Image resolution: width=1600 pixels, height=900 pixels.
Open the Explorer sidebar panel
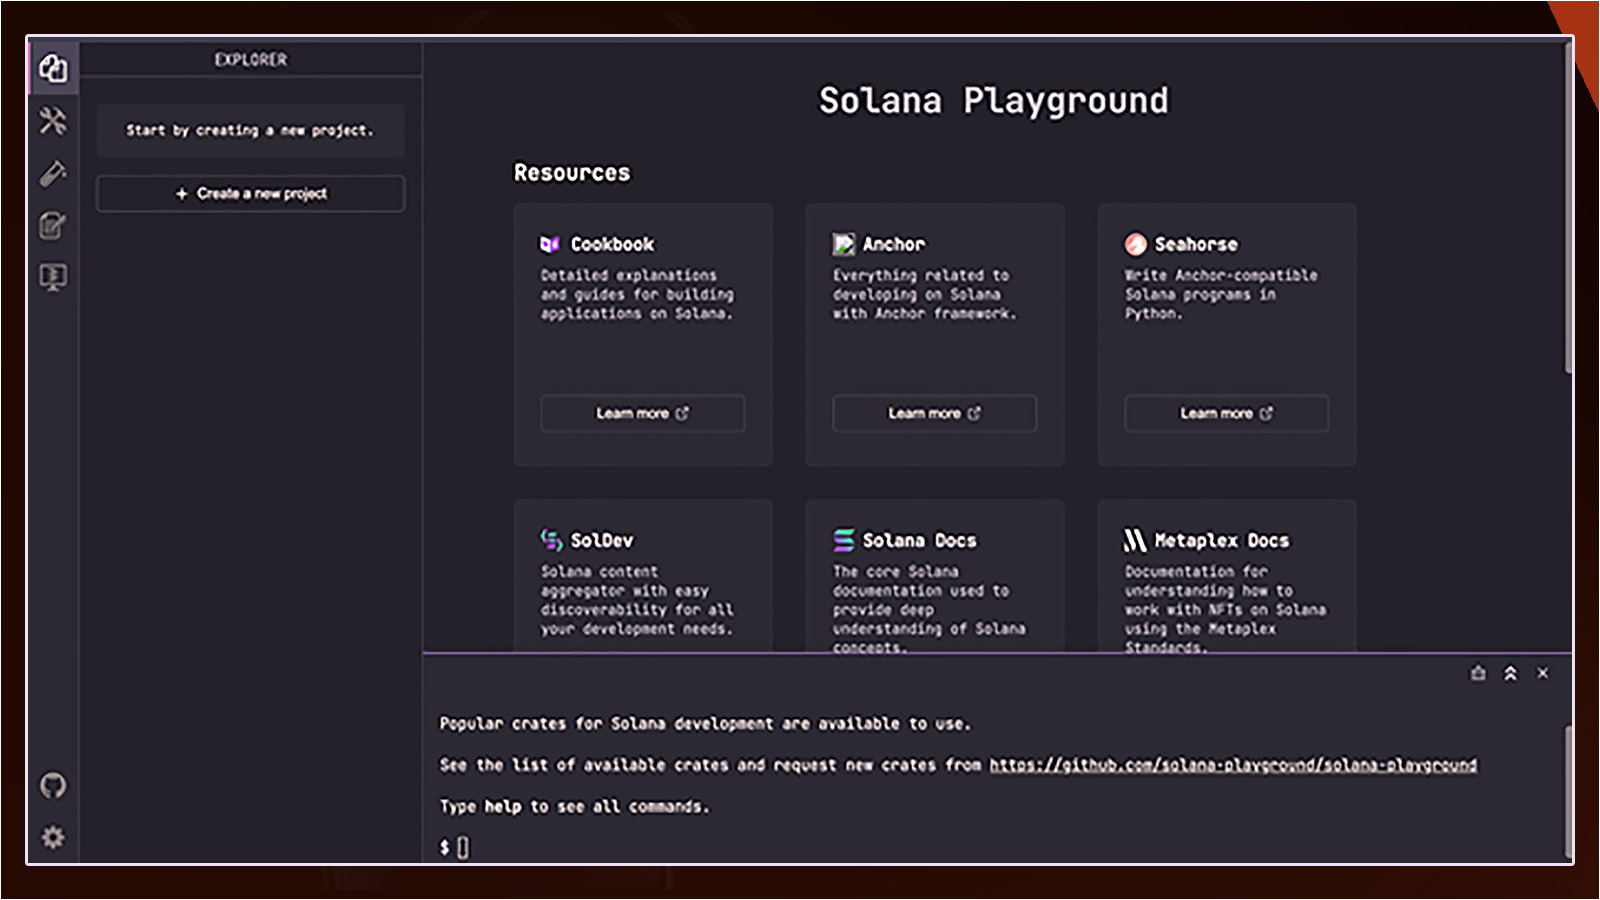point(54,68)
